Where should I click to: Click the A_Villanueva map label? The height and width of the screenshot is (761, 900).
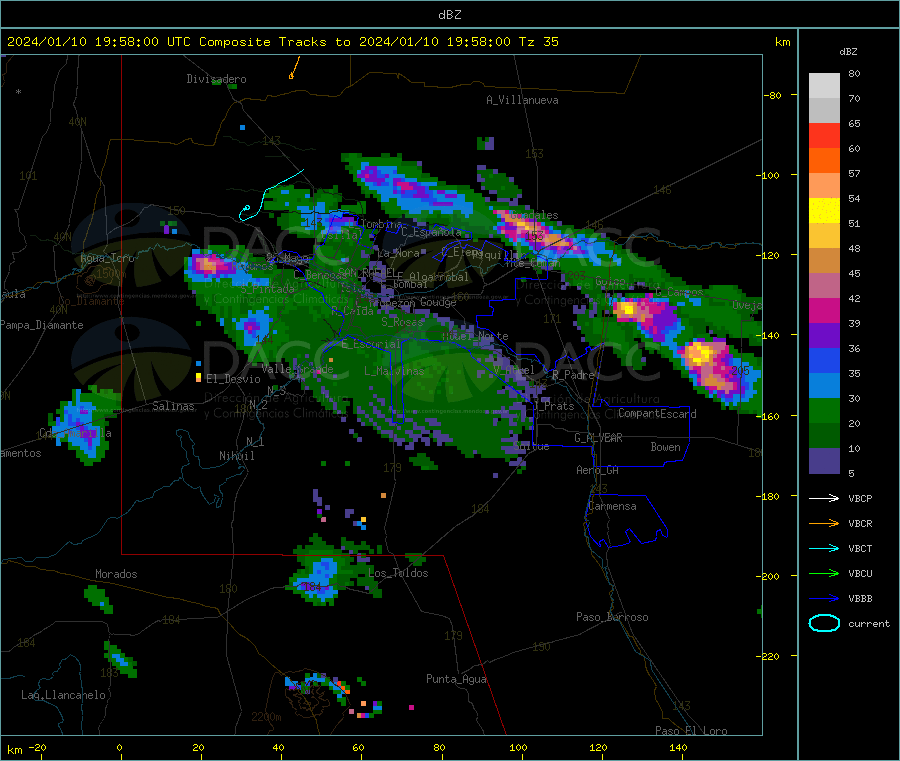522,100
